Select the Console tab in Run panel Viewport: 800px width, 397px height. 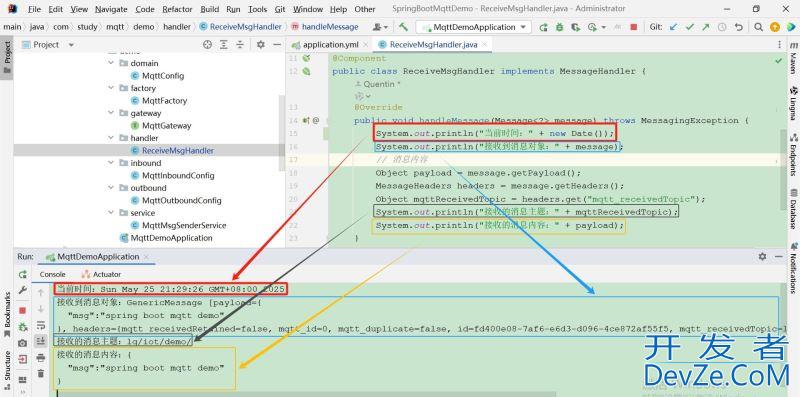[x=53, y=275]
